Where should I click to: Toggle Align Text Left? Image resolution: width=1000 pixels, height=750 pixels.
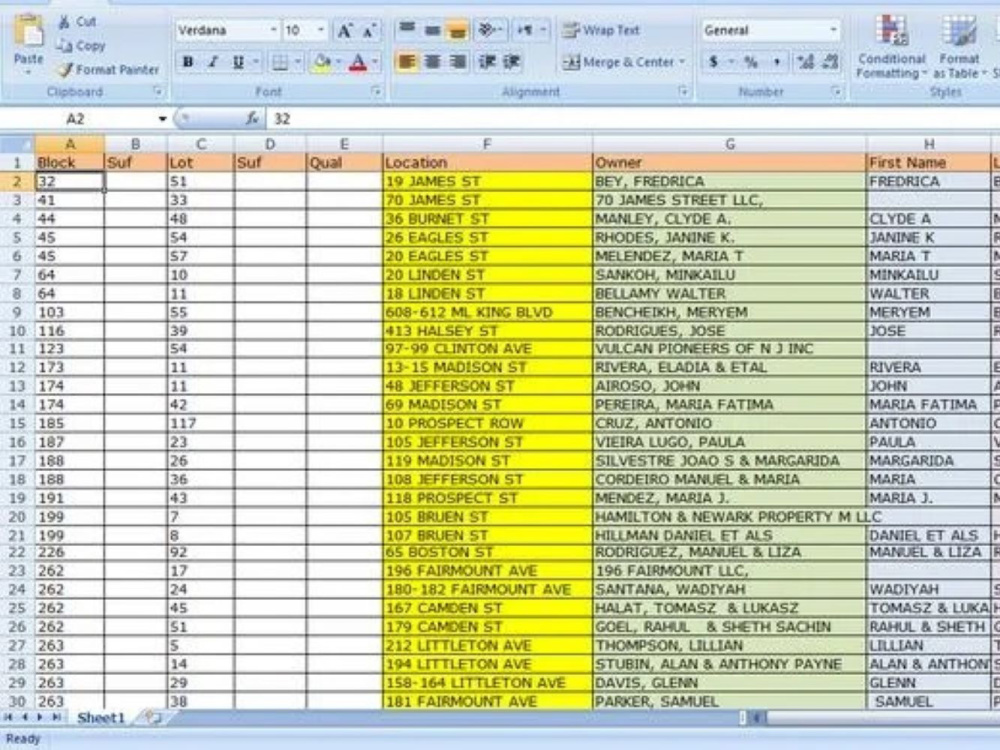[407, 62]
